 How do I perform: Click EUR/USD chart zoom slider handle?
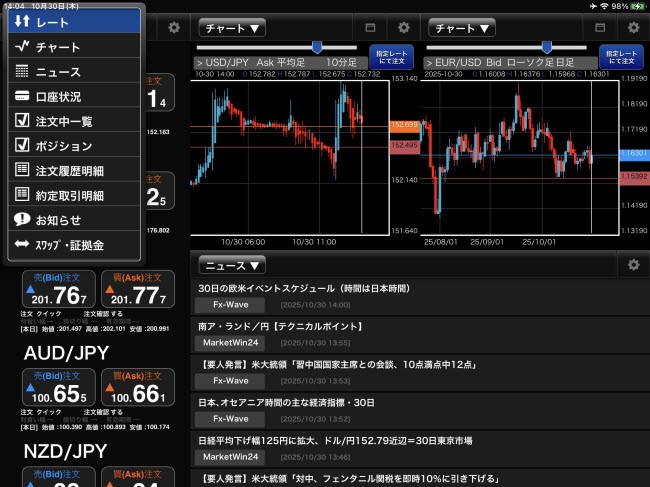coord(547,47)
